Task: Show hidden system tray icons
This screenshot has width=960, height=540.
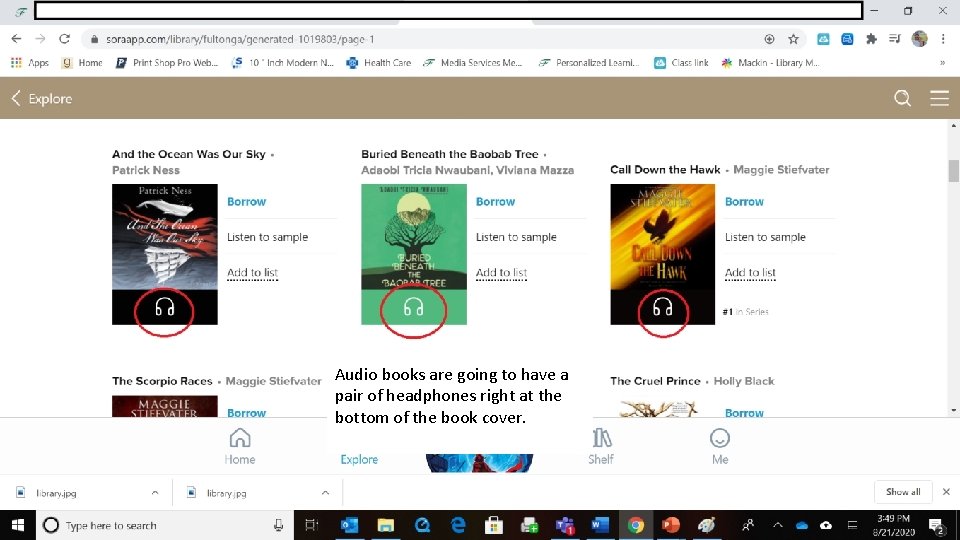Action: point(778,525)
